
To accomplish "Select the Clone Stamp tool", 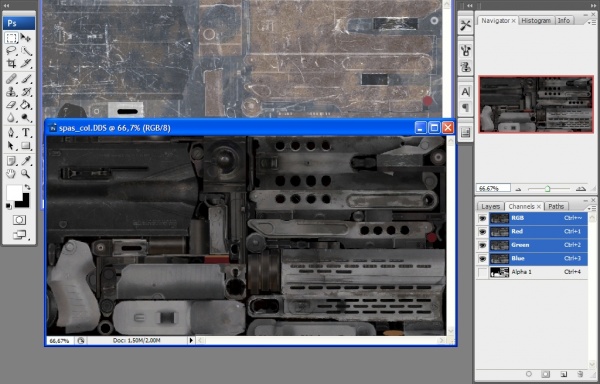I will pos(11,92).
